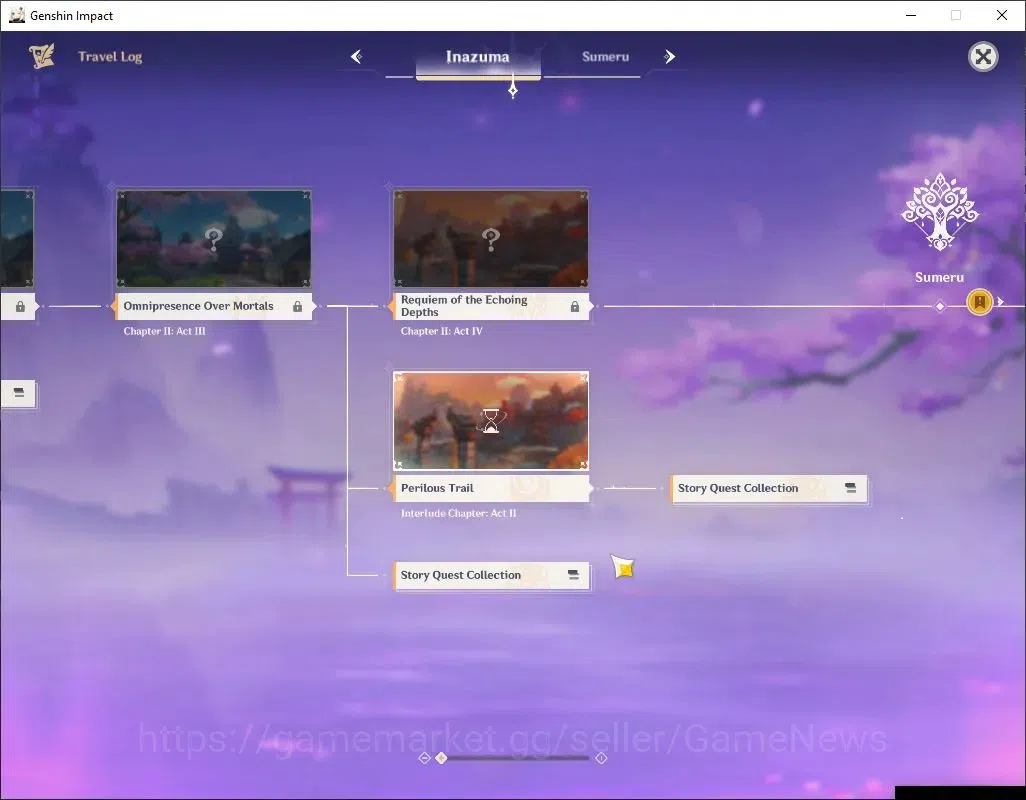
Task: Click the Travel Log scroll icon
Action: tap(42, 56)
